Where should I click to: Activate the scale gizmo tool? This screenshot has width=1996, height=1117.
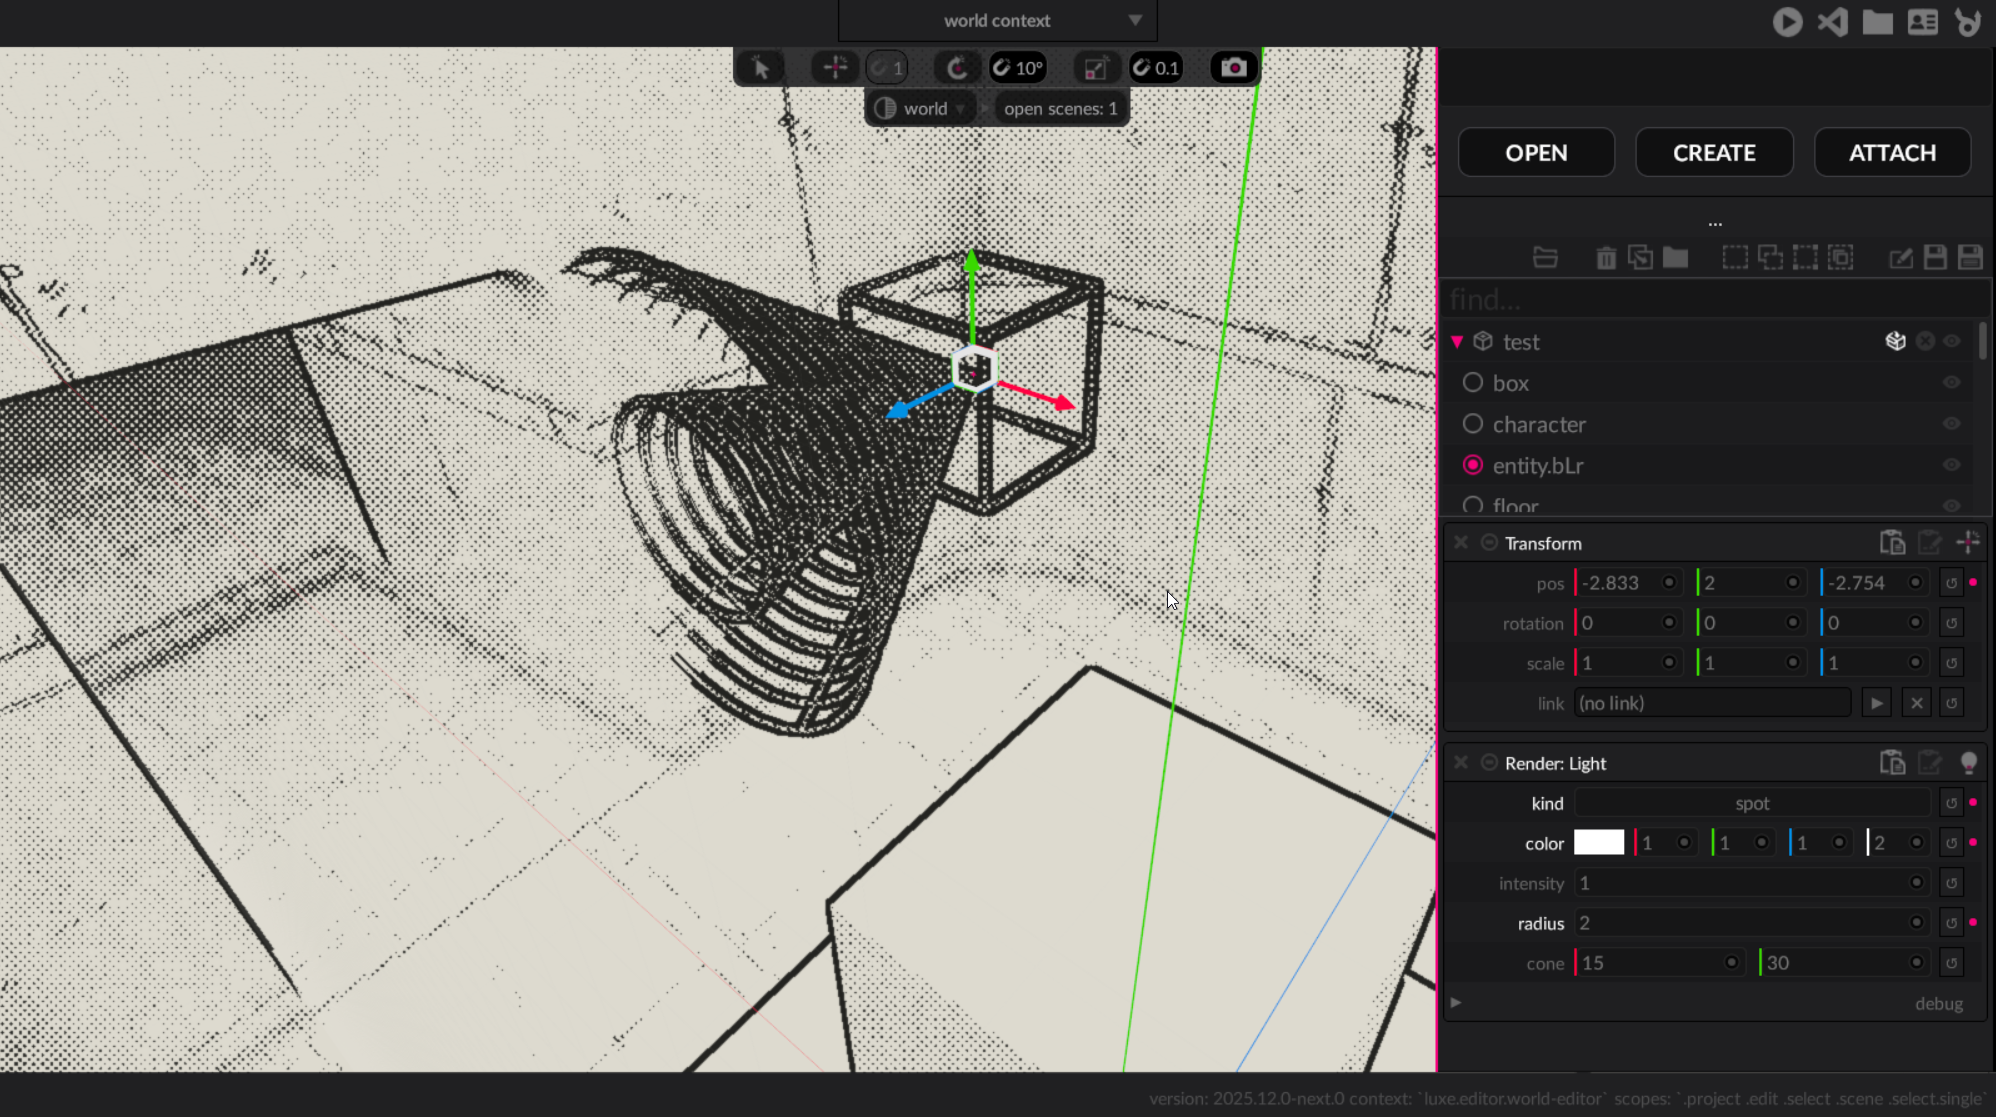1095,68
